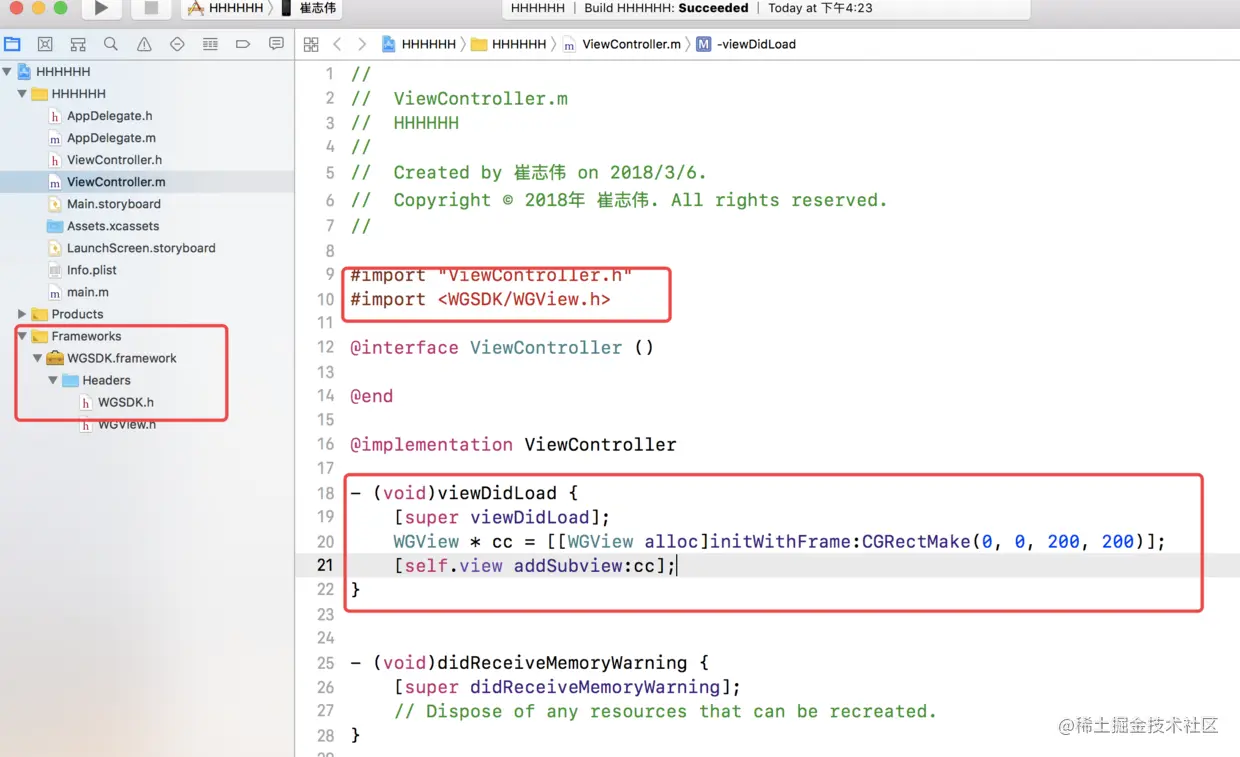
Task: Open the Issue navigator warning icon
Action: point(144,44)
